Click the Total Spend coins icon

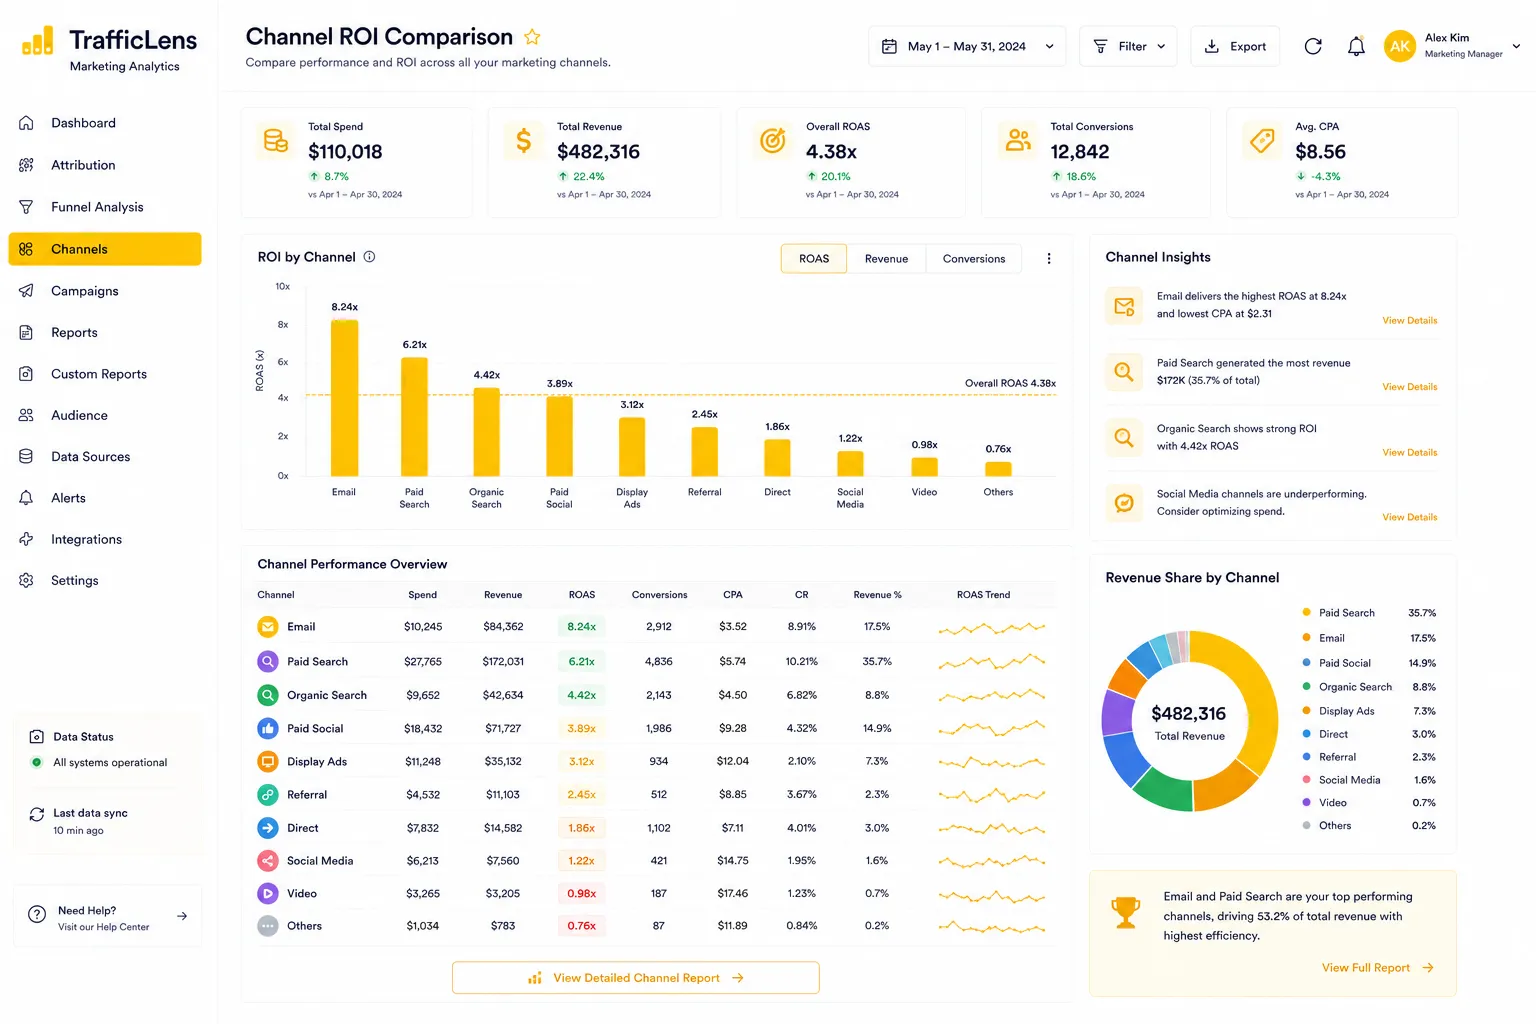[x=276, y=141]
